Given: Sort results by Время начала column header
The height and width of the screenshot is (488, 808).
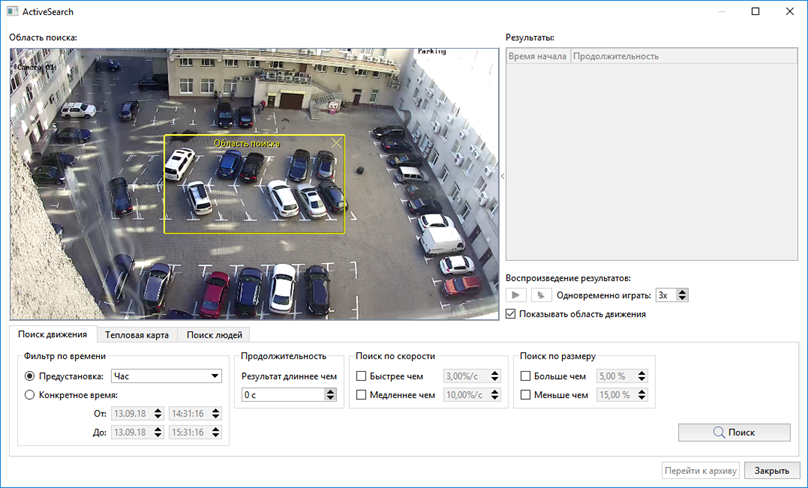Looking at the screenshot, I should coord(537,56).
